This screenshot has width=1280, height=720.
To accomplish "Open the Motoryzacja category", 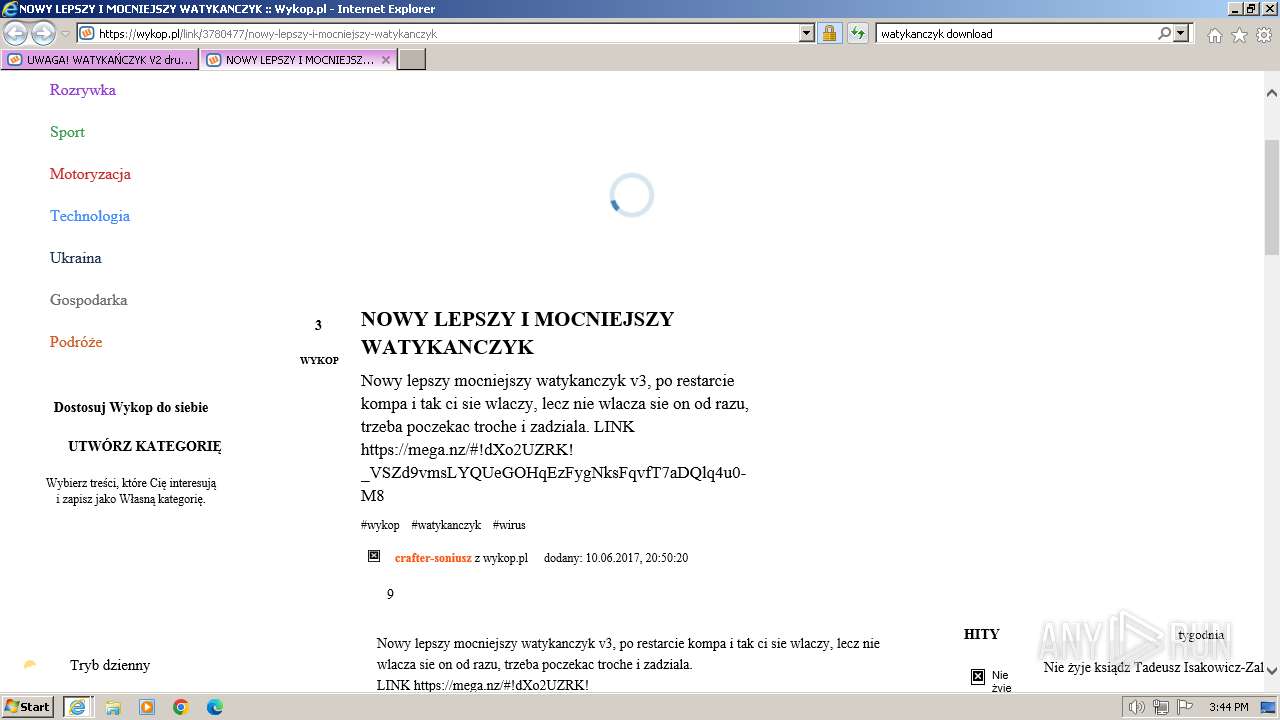I will coord(90,174).
